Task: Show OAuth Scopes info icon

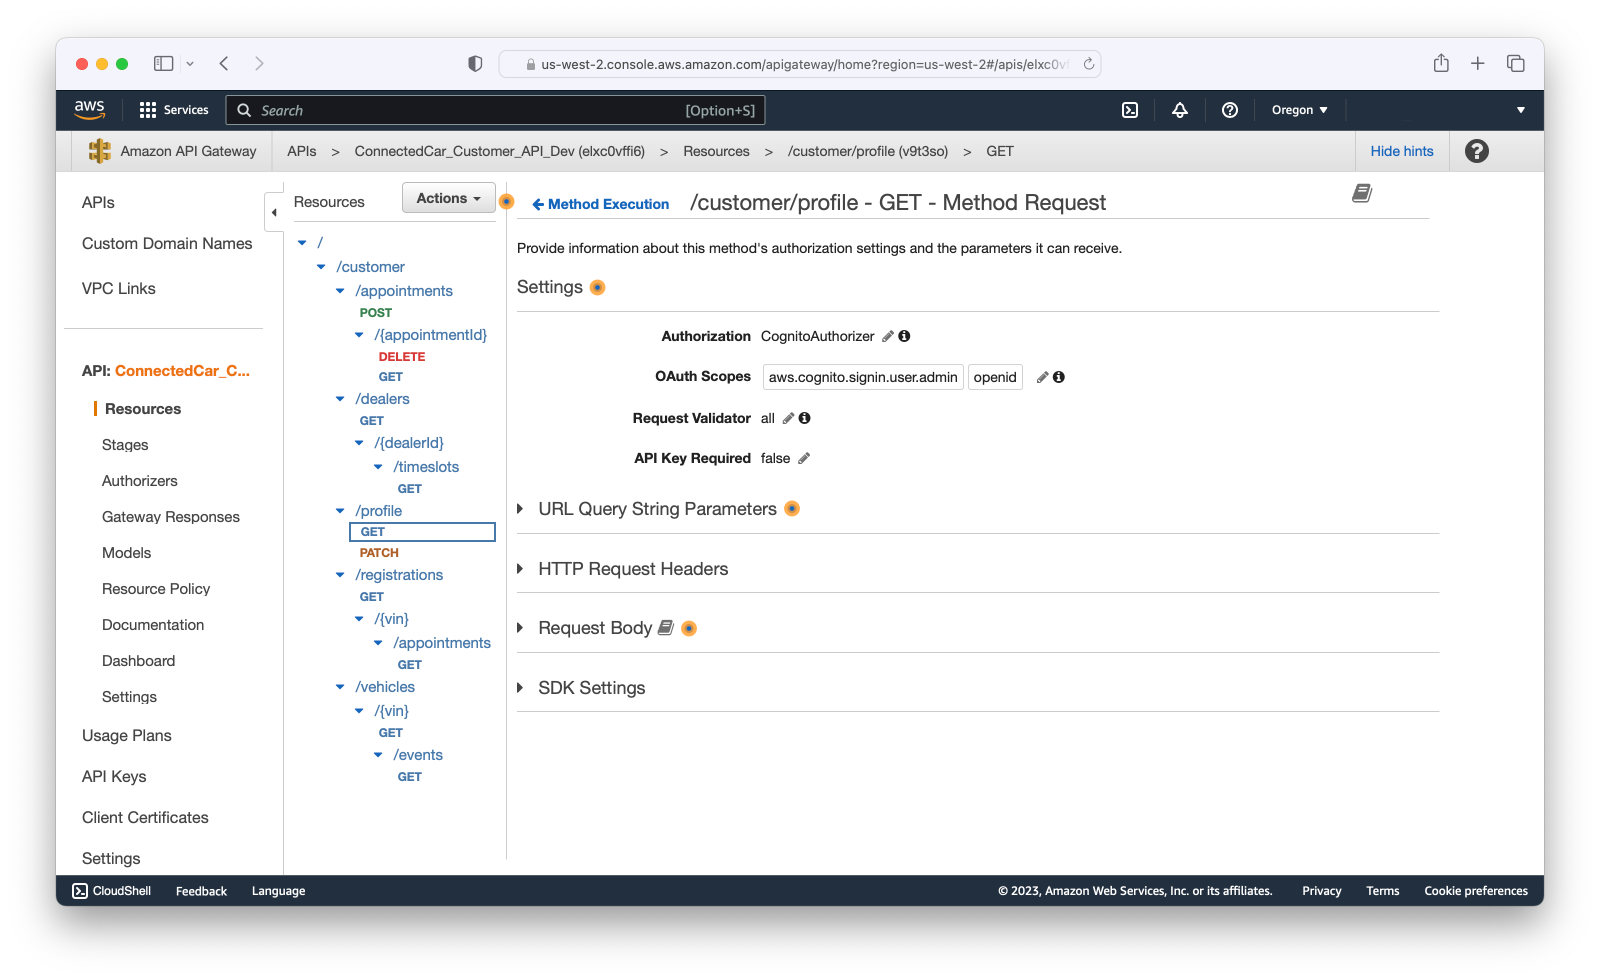Action: point(1059,378)
